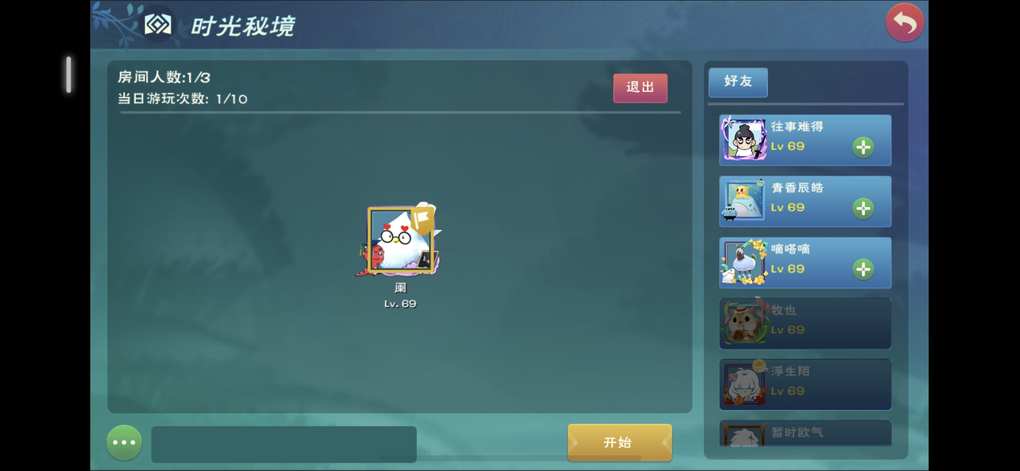Click the red 退出 exit button
Viewport: 1020px width, 471px height.
click(640, 88)
